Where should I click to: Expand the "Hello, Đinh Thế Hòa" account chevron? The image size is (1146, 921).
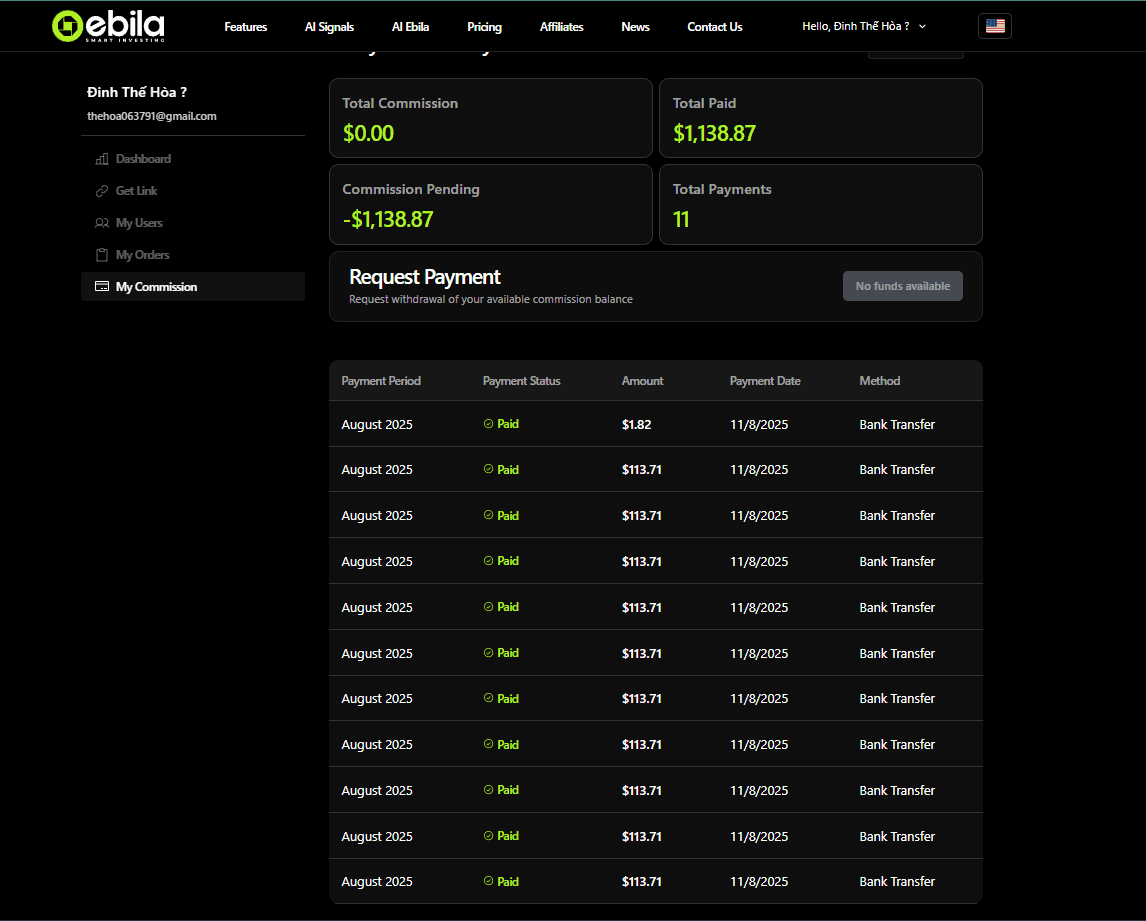pyautogui.click(x=922, y=27)
